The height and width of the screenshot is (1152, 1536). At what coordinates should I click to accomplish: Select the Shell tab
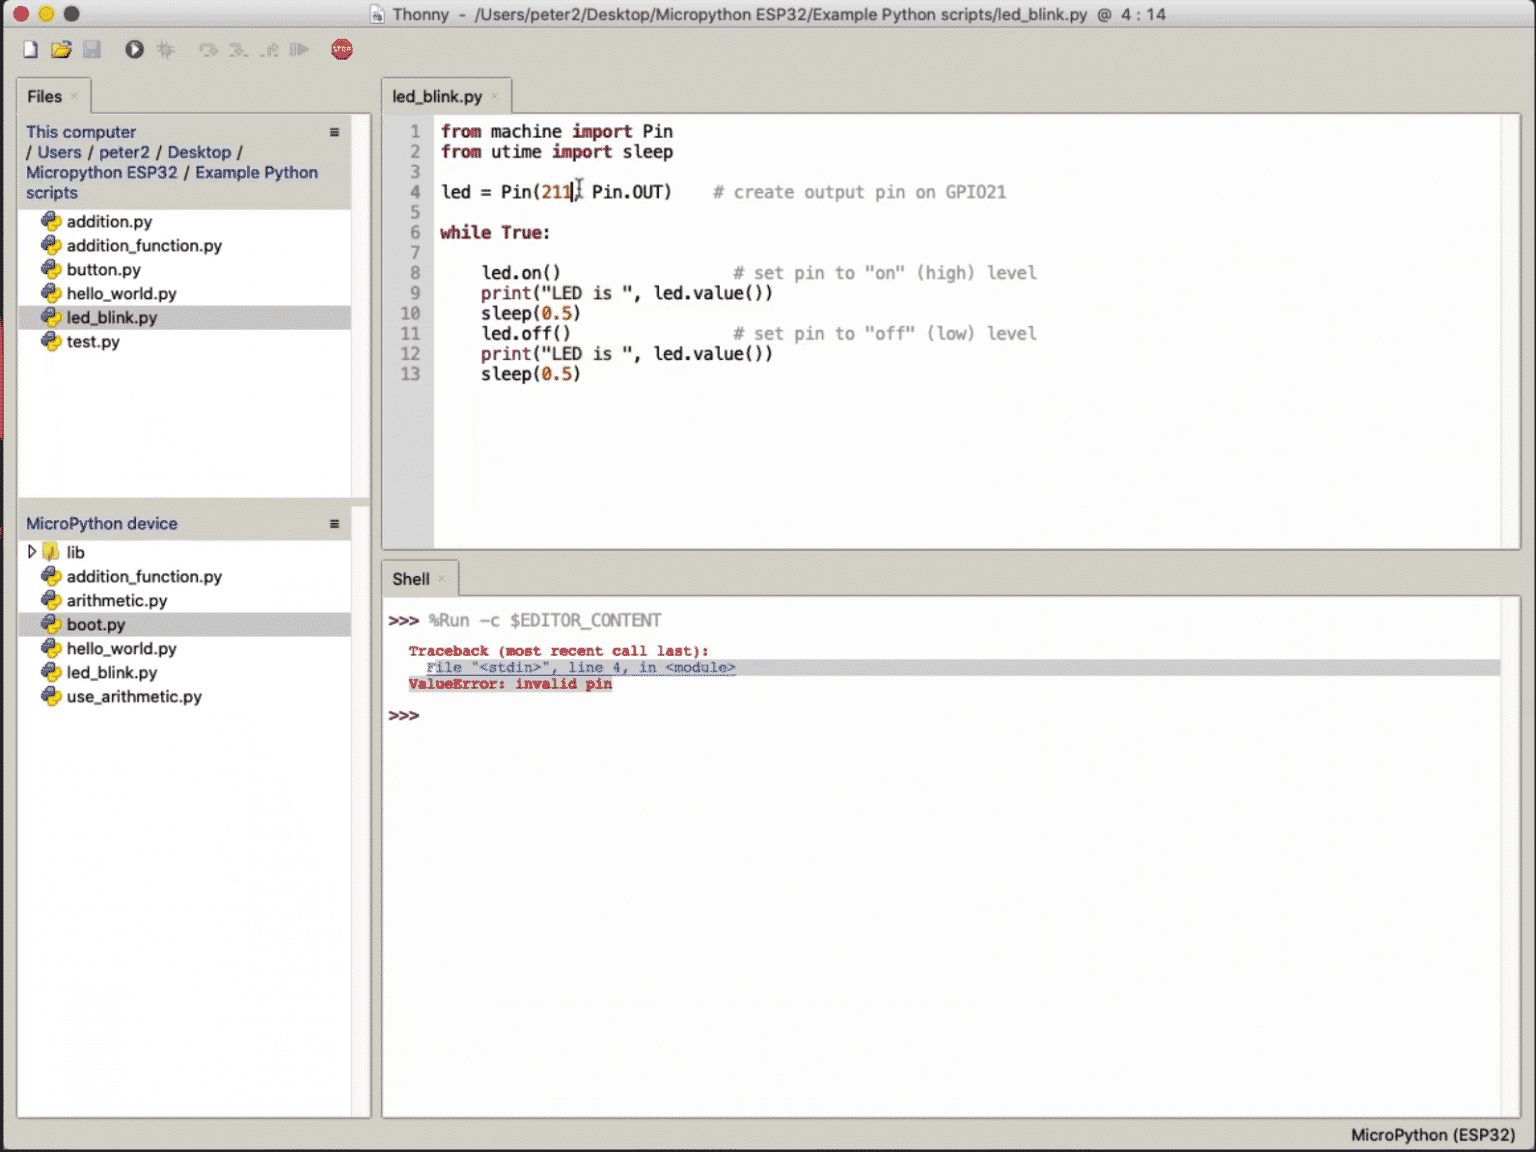[411, 579]
